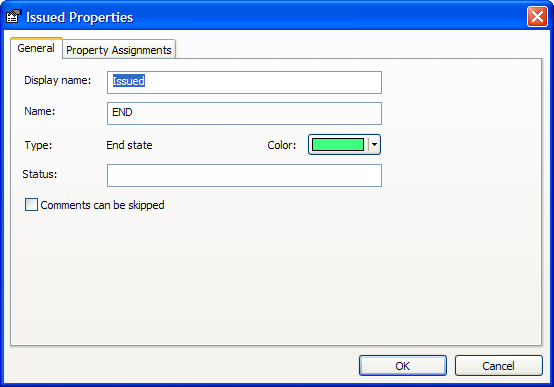Image resolution: width=554 pixels, height=387 pixels.
Task: Click the 'End state' type value
Action: pos(129,145)
